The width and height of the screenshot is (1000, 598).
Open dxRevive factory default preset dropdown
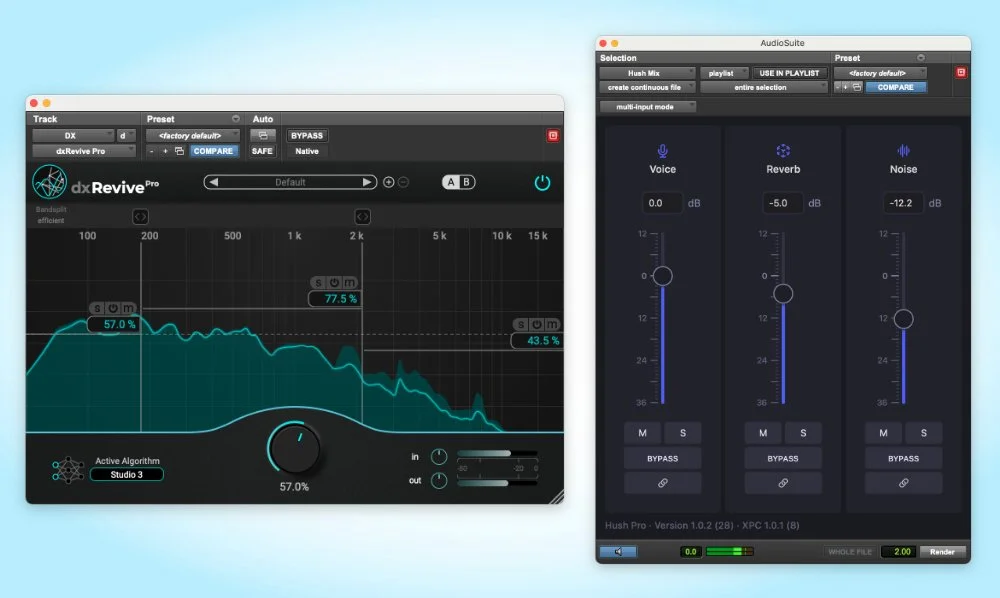point(193,135)
